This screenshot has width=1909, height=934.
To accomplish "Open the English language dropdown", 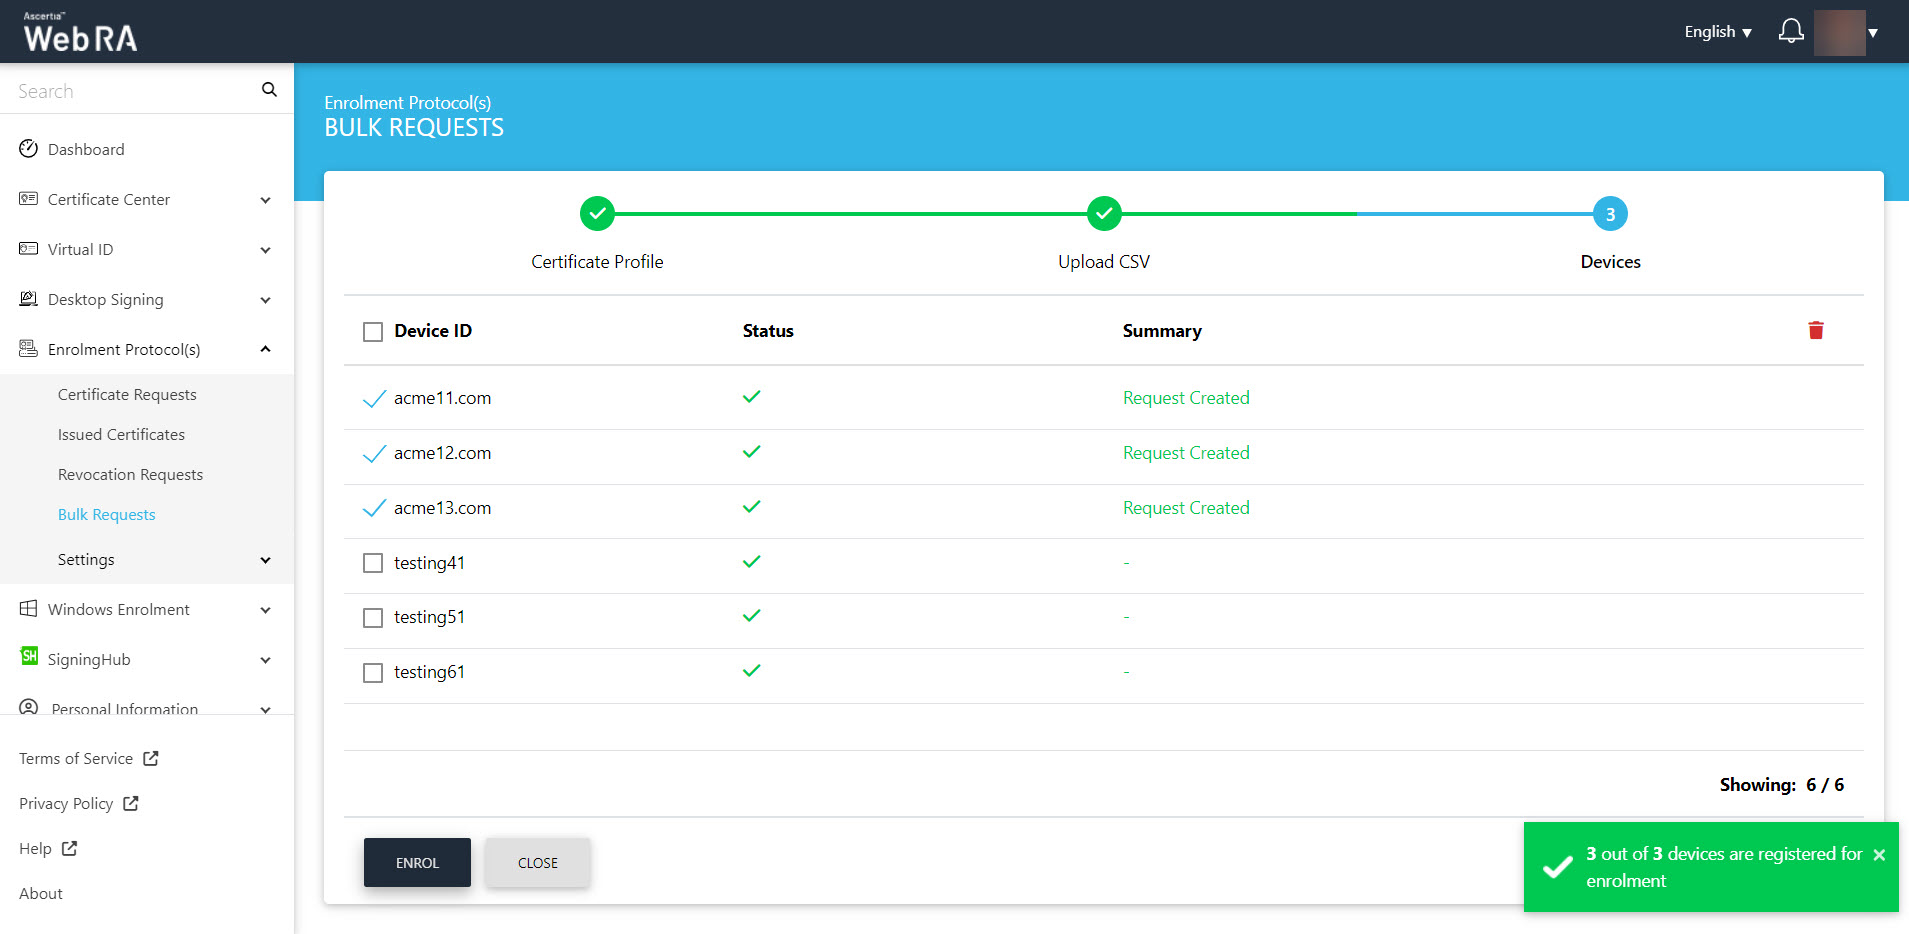I will click(1717, 32).
